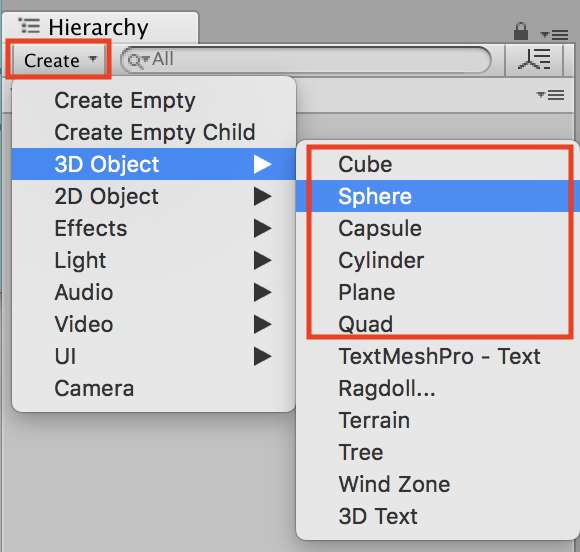Click the All search input field

(306, 60)
